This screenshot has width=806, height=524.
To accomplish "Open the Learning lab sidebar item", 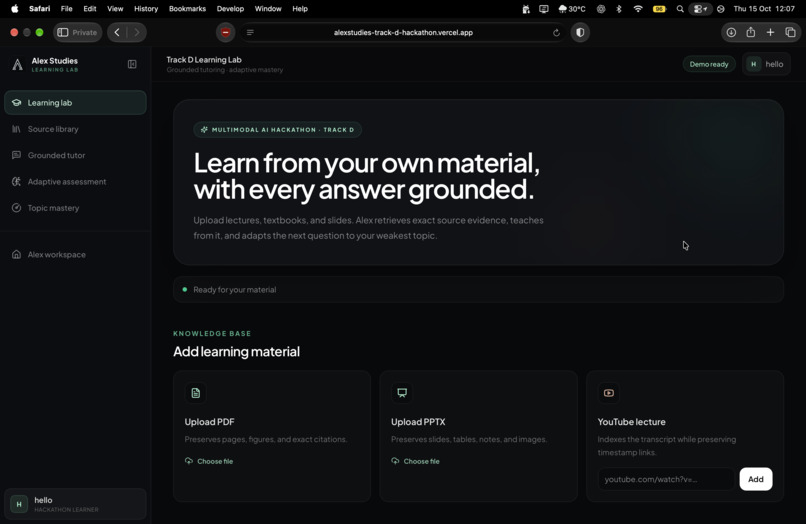I will tap(75, 102).
